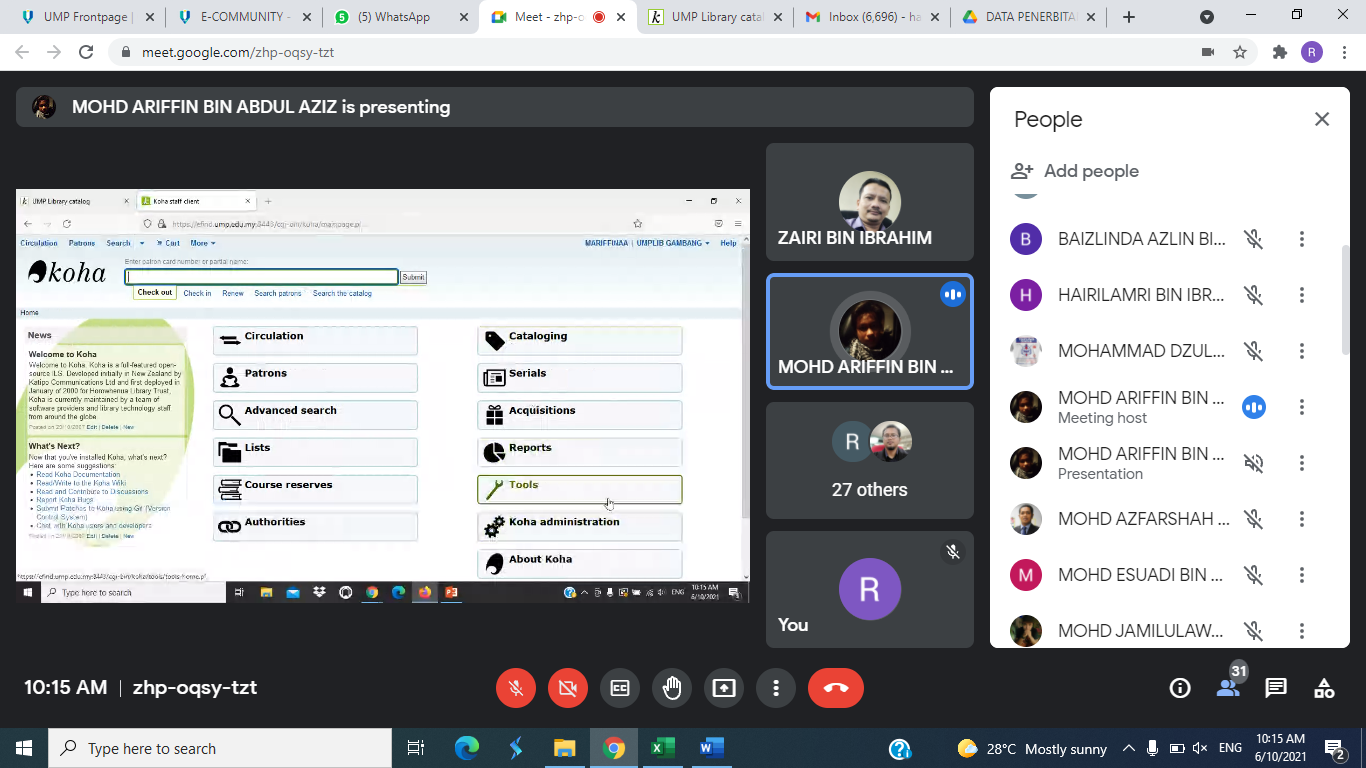Image resolution: width=1366 pixels, height=768 pixels.
Task: Open more options for MOHD AZFARSHAH
Action: pyautogui.click(x=1302, y=519)
